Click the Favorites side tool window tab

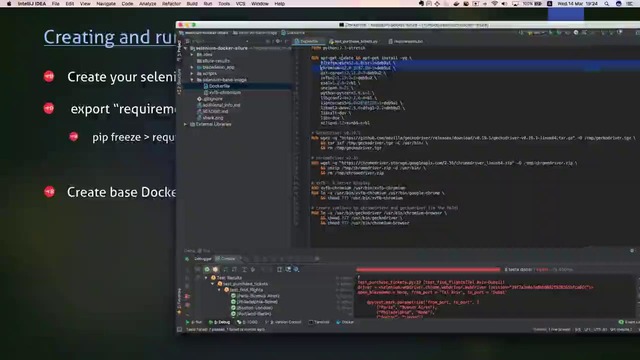[179, 301]
